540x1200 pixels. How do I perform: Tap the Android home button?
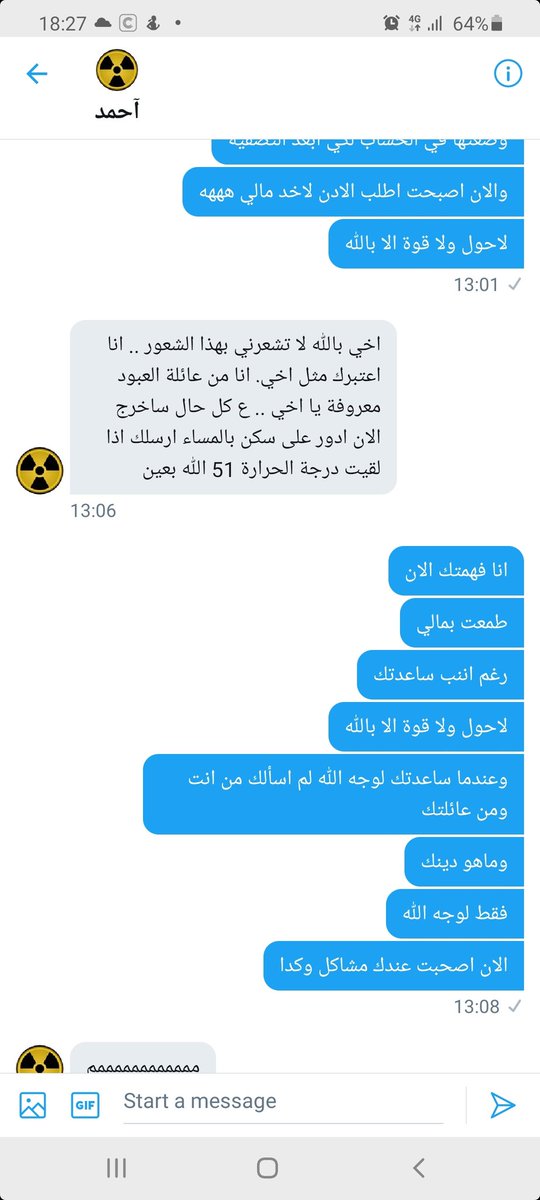(x=267, y=1167)
